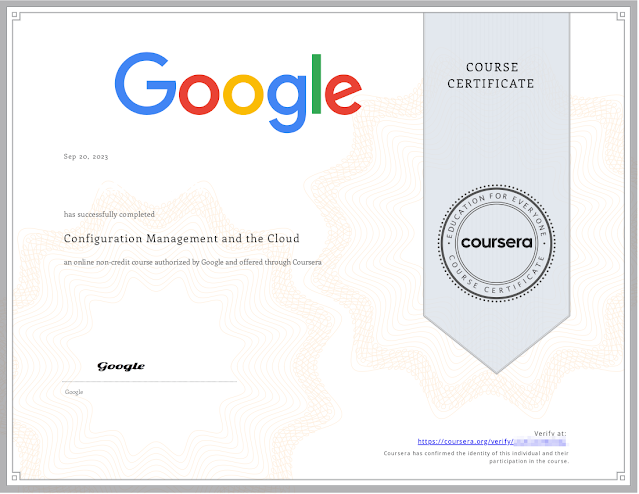Click EDUCATION FOR EVERYONE text on seal ring
The width and height of the screenshot is (639, 494).
(497, 207)
